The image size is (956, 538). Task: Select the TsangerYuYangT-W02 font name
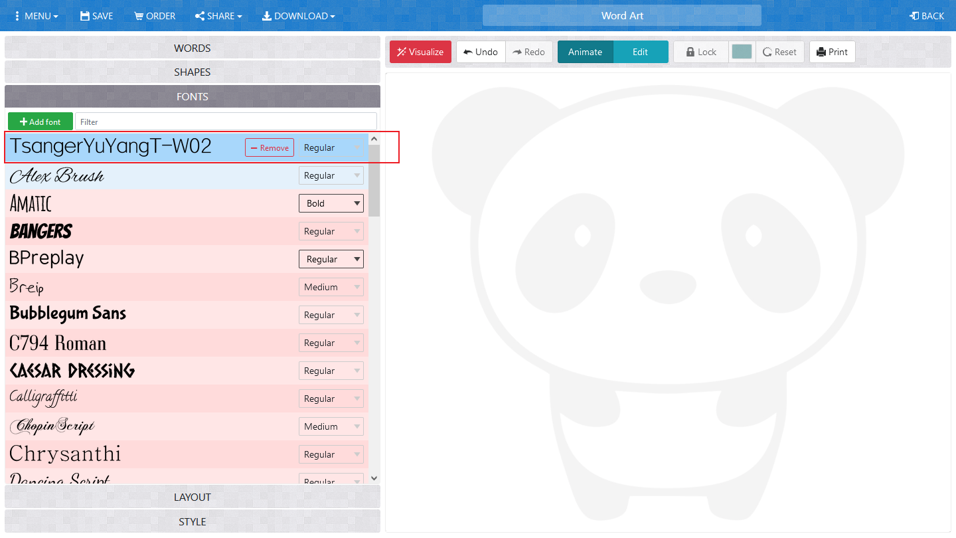pos(110,146)
